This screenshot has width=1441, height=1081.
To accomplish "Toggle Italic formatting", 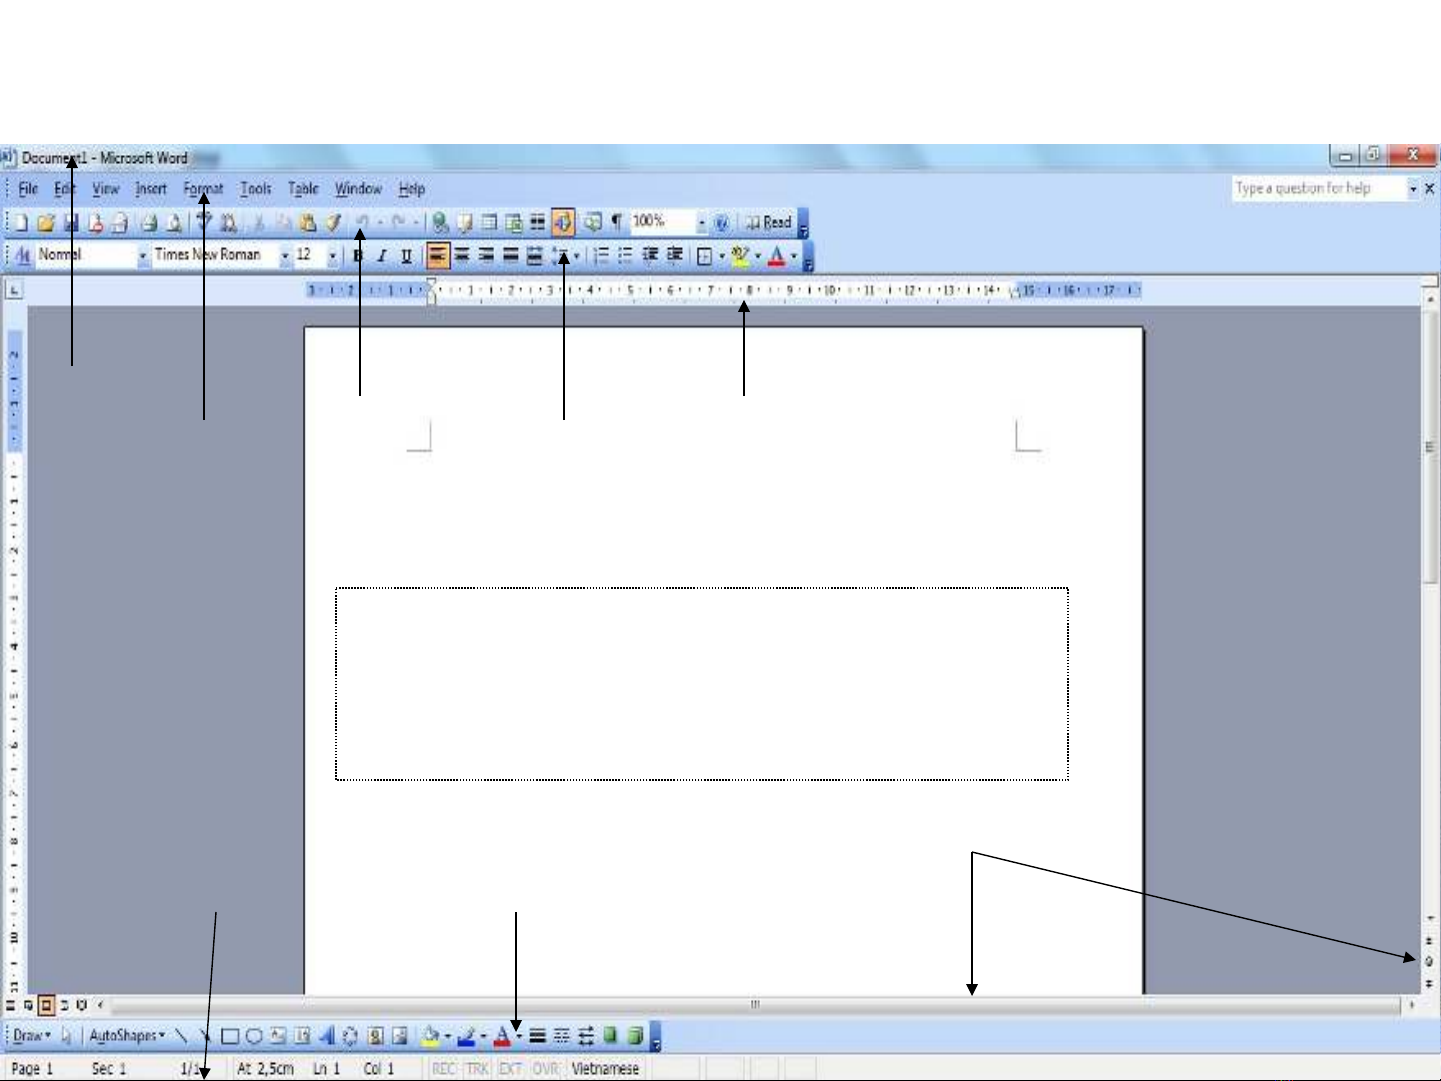I will point(381,256).
